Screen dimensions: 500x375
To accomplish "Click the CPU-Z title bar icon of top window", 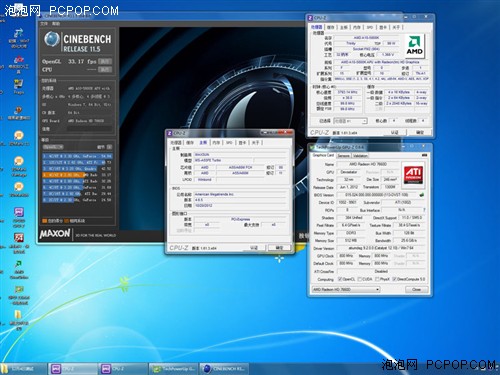I will pos(310,18).
